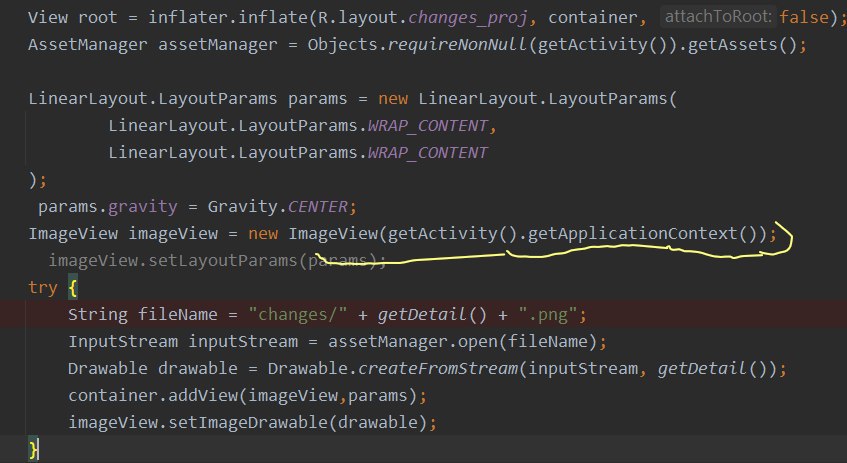Click the "changes/" string literal
Image resolution: width=847 pixels, height=463 pixels.
point(298,314)
